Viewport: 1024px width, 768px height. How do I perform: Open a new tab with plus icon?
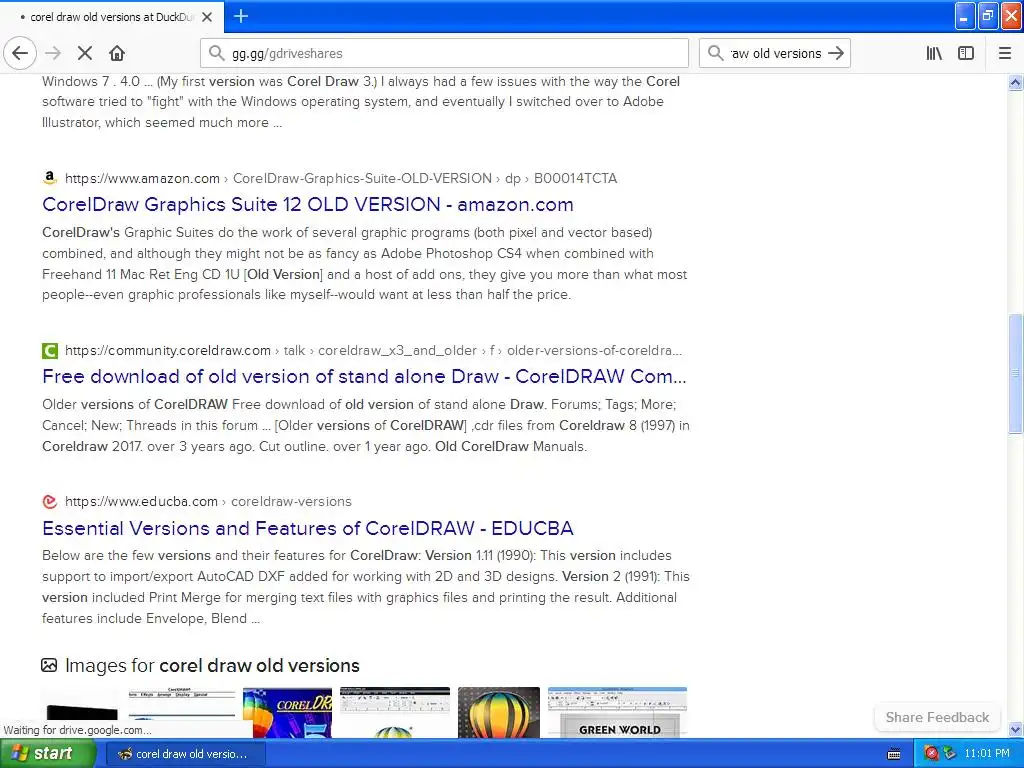(241, 16)
